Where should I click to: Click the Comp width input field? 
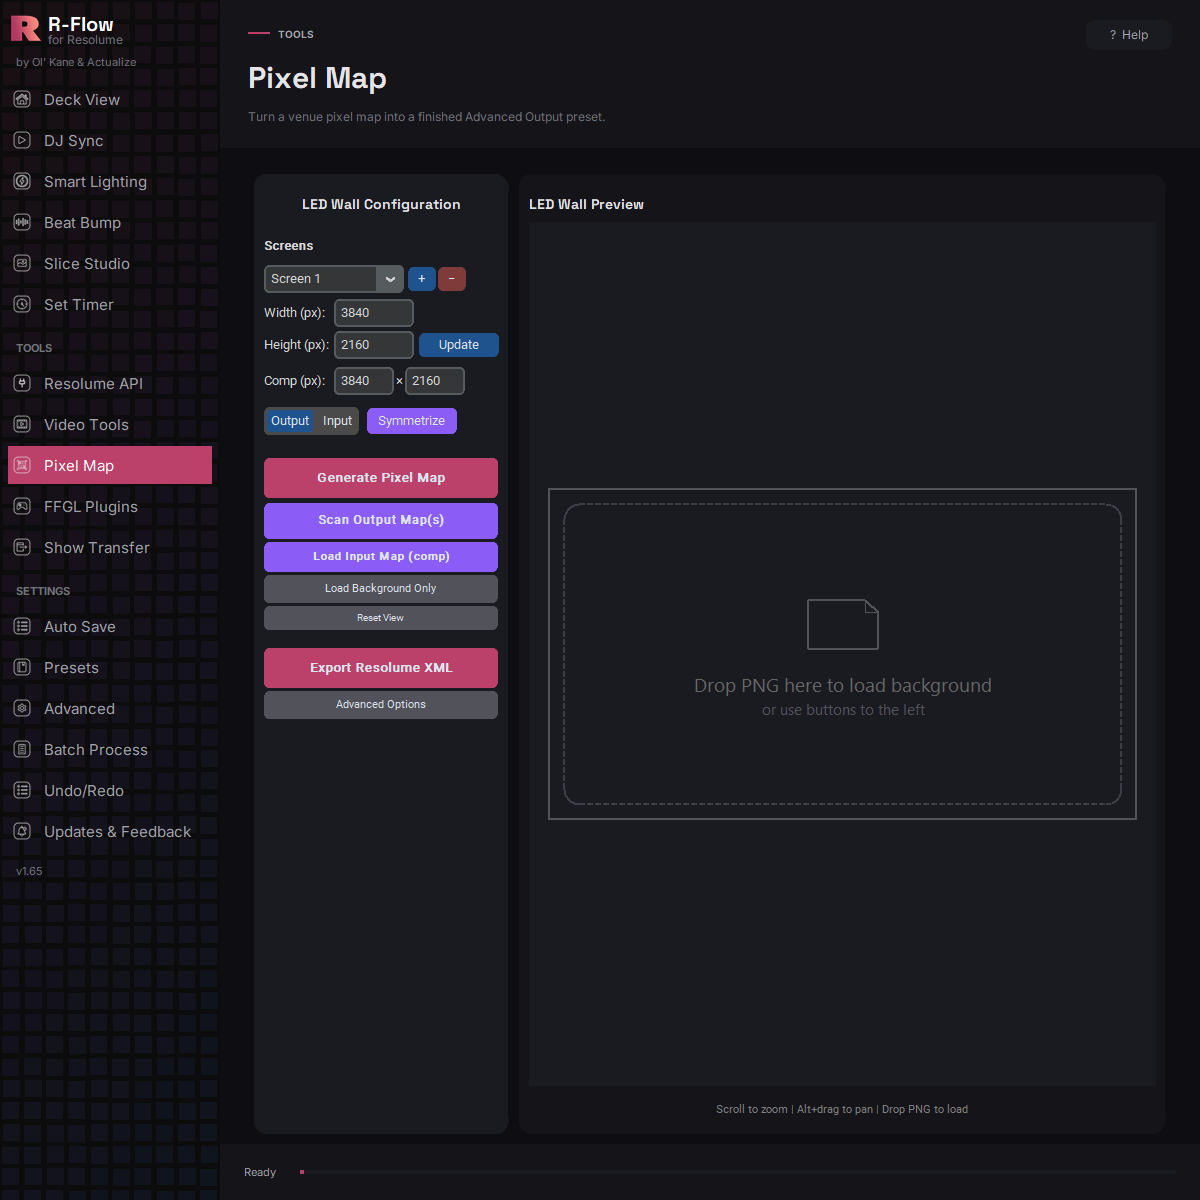click(x=364, y=381)
